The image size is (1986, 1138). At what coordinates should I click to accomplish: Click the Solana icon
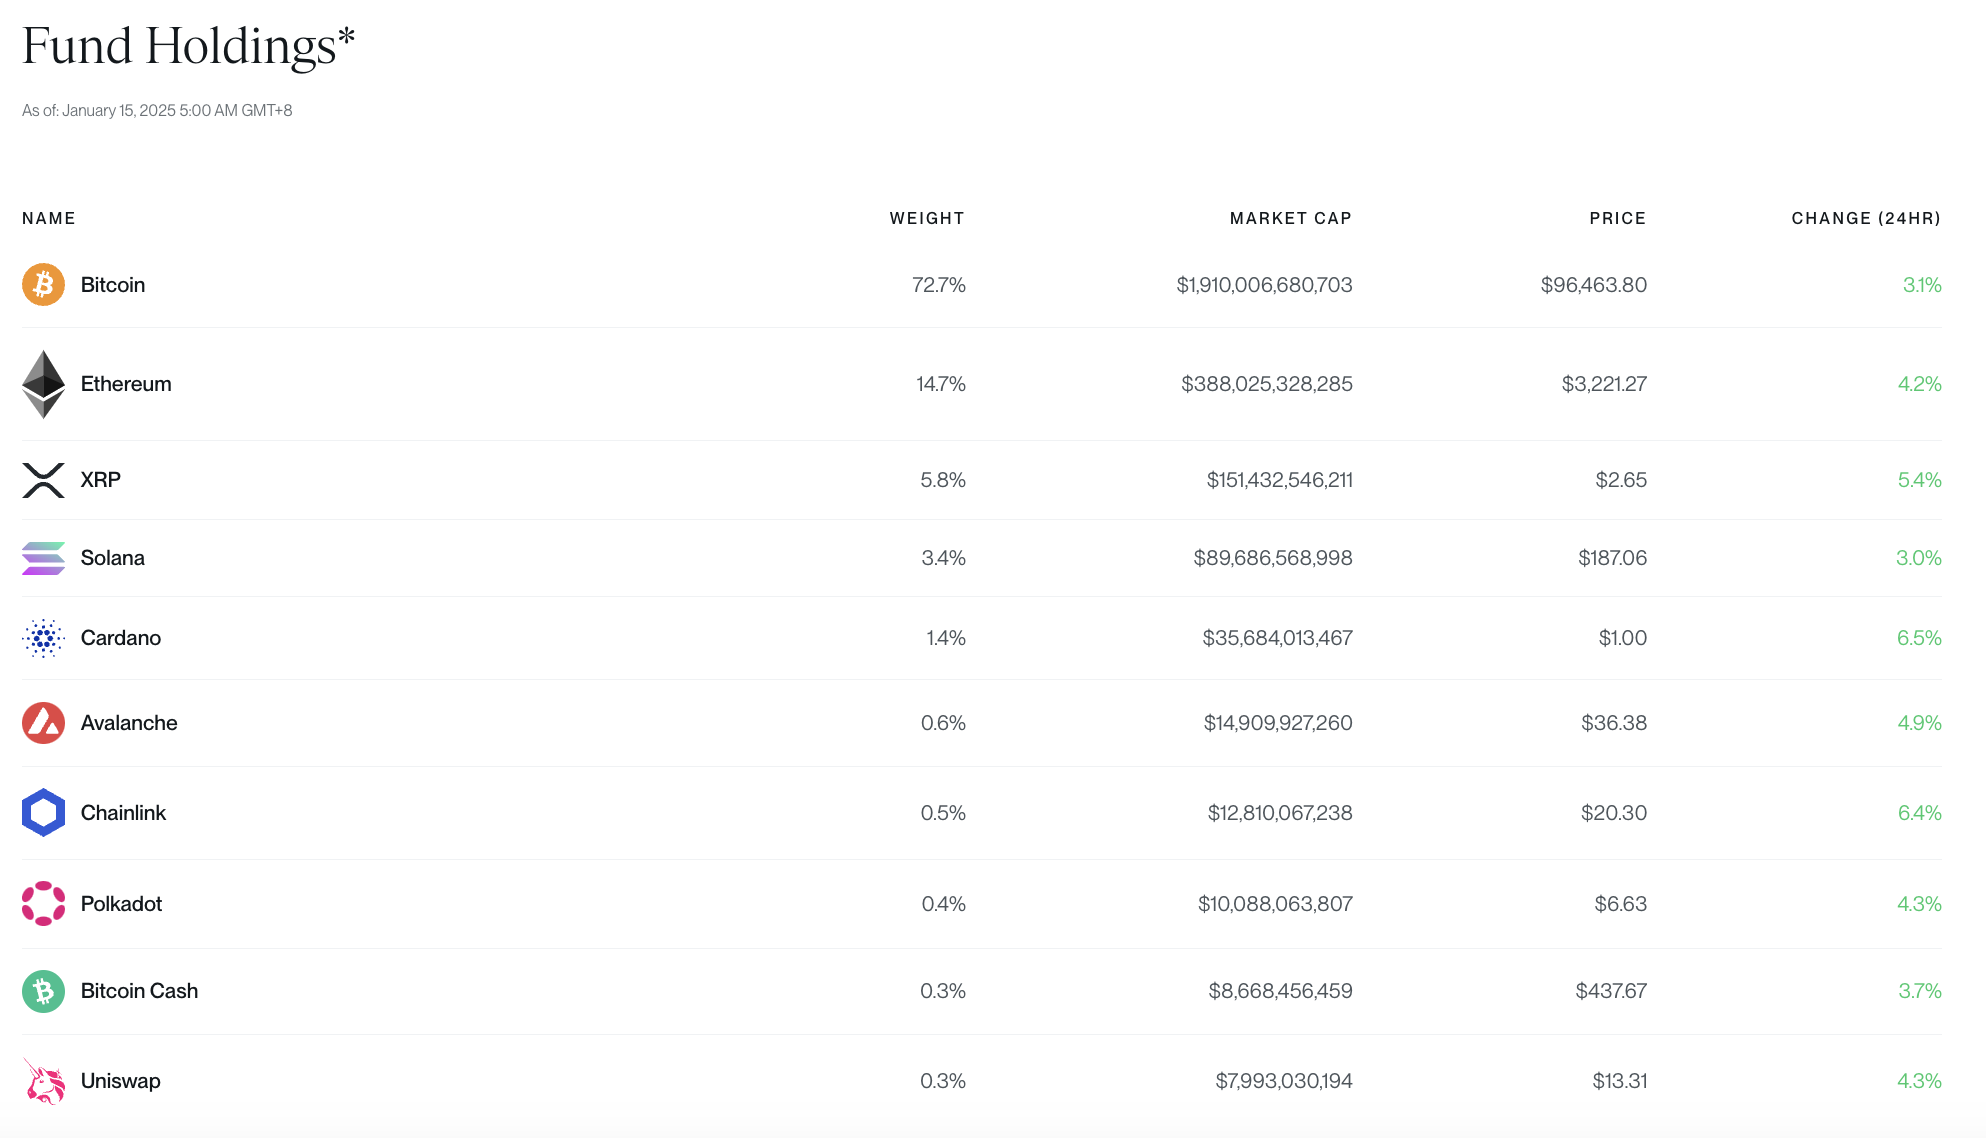(44, 558)
